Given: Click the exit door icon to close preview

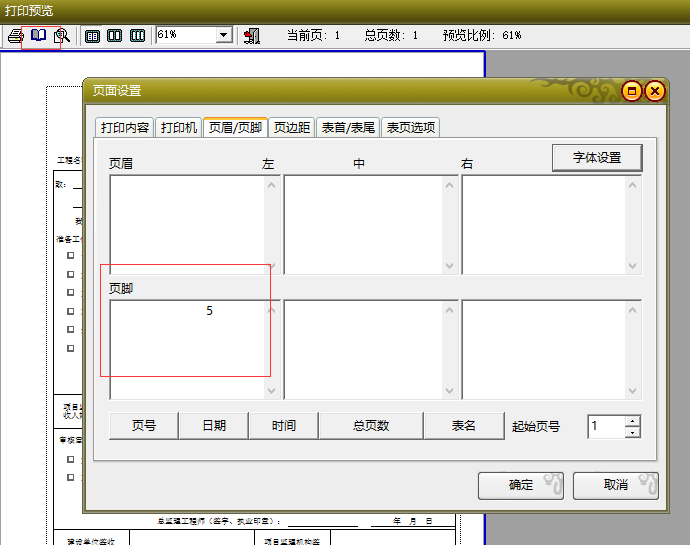Looking at the screenshot, I should pyautogui.click(x=251, y=36).
